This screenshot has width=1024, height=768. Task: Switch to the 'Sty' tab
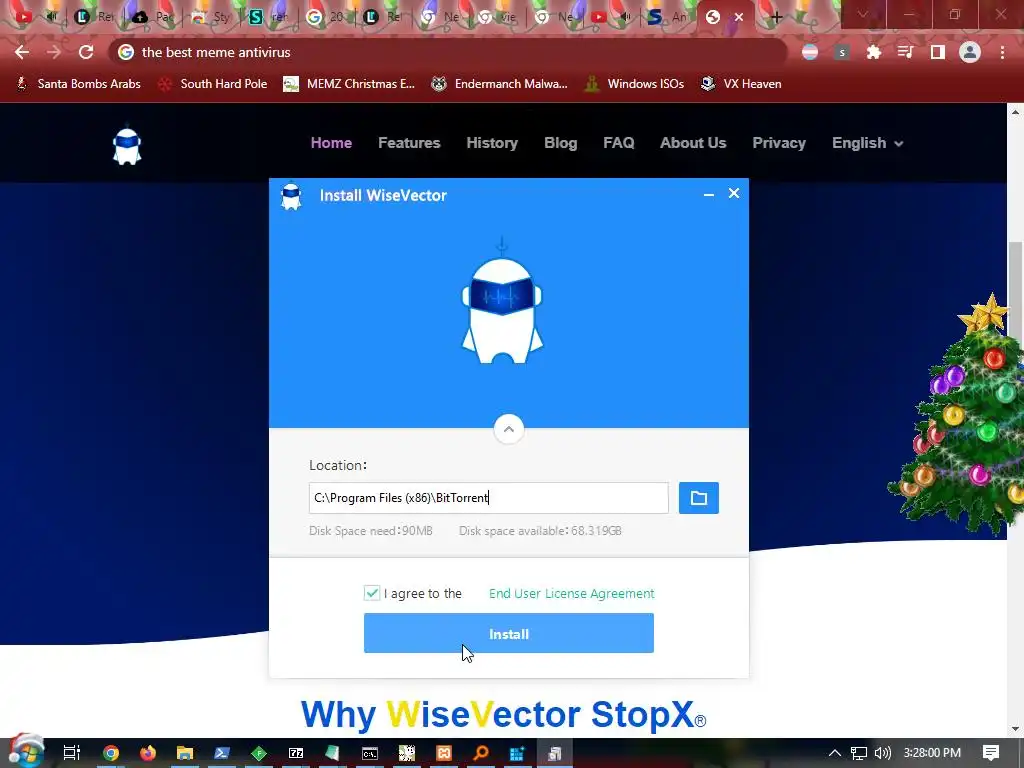(x=210, y=16)
